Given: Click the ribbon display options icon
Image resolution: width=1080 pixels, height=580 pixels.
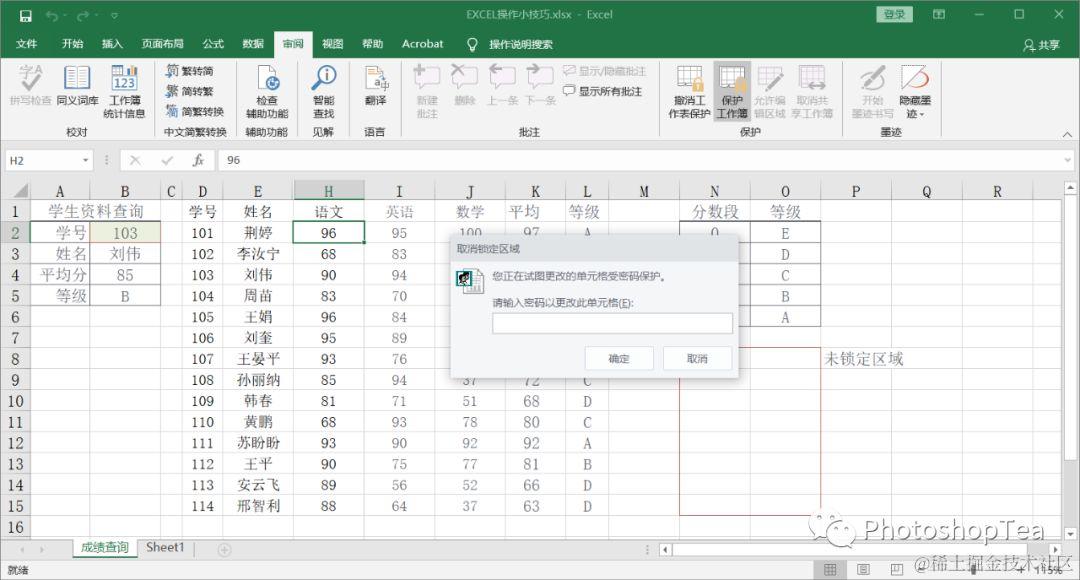Looking at the screenshot, I should (939, 14).
